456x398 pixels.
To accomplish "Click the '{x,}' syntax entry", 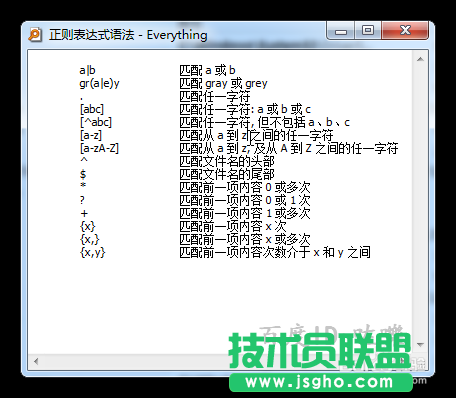I will point(90,239).
